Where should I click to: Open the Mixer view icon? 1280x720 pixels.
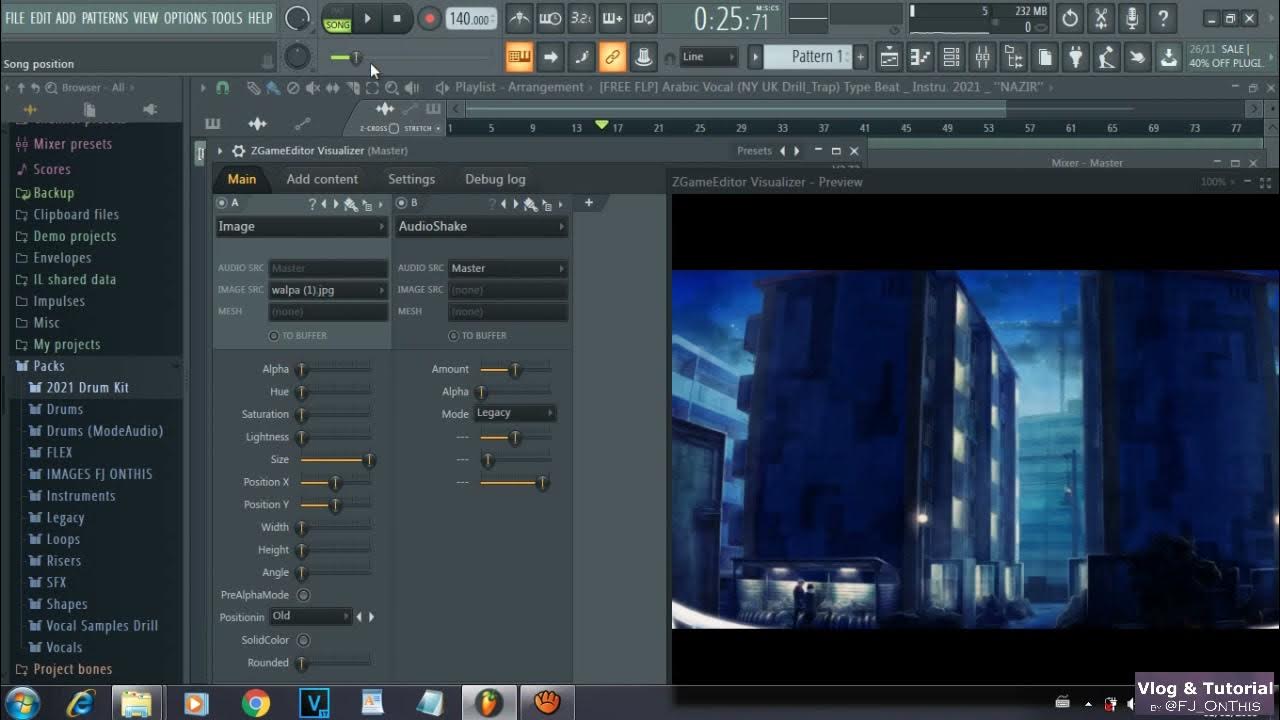tap(983, 57)
